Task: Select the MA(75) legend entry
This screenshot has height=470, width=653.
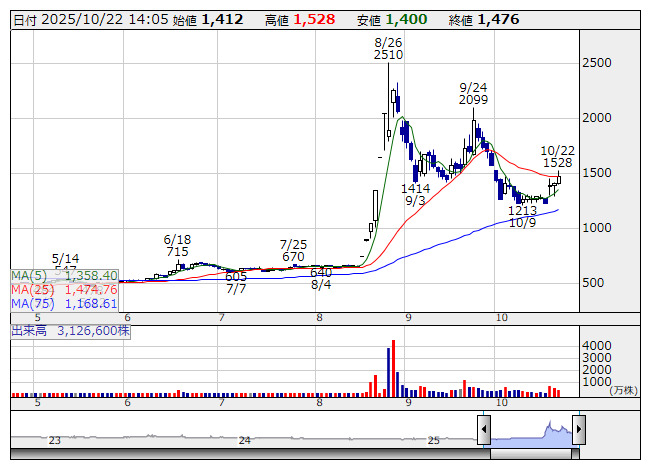Action: click(64, 303)
